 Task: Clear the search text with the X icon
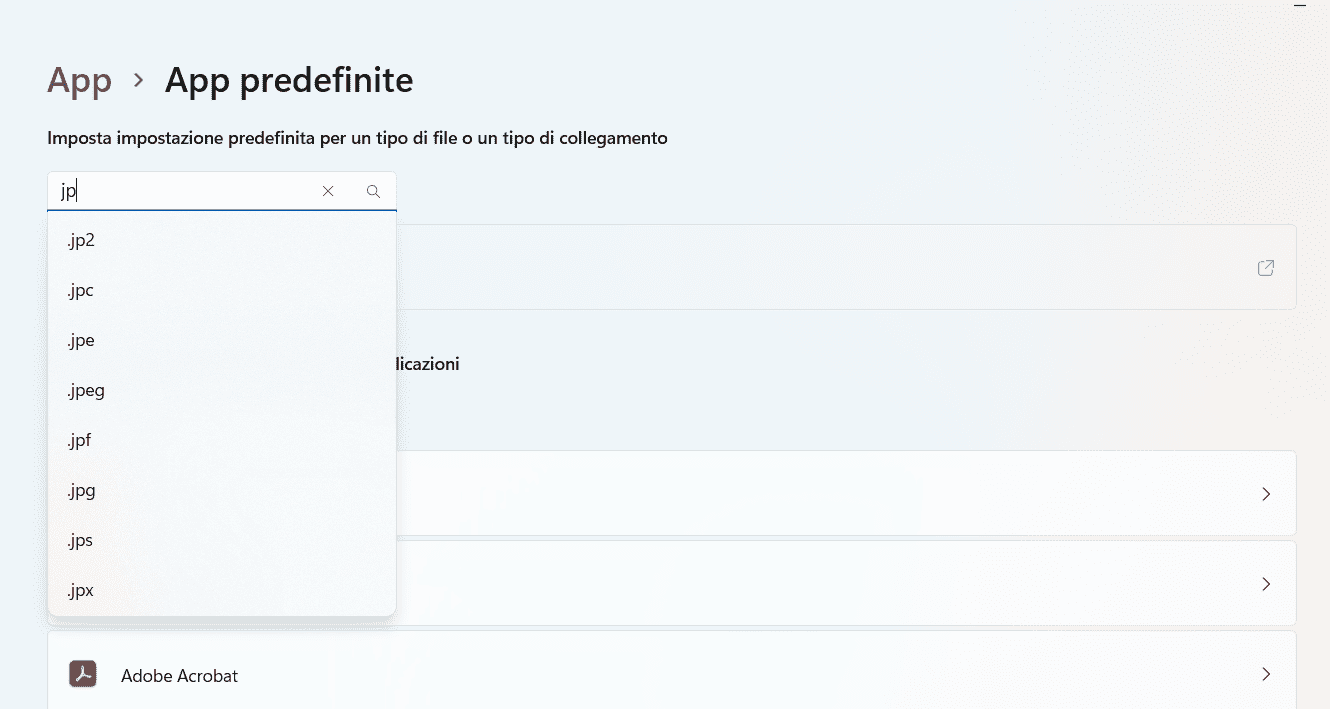(x=328, y=191)
